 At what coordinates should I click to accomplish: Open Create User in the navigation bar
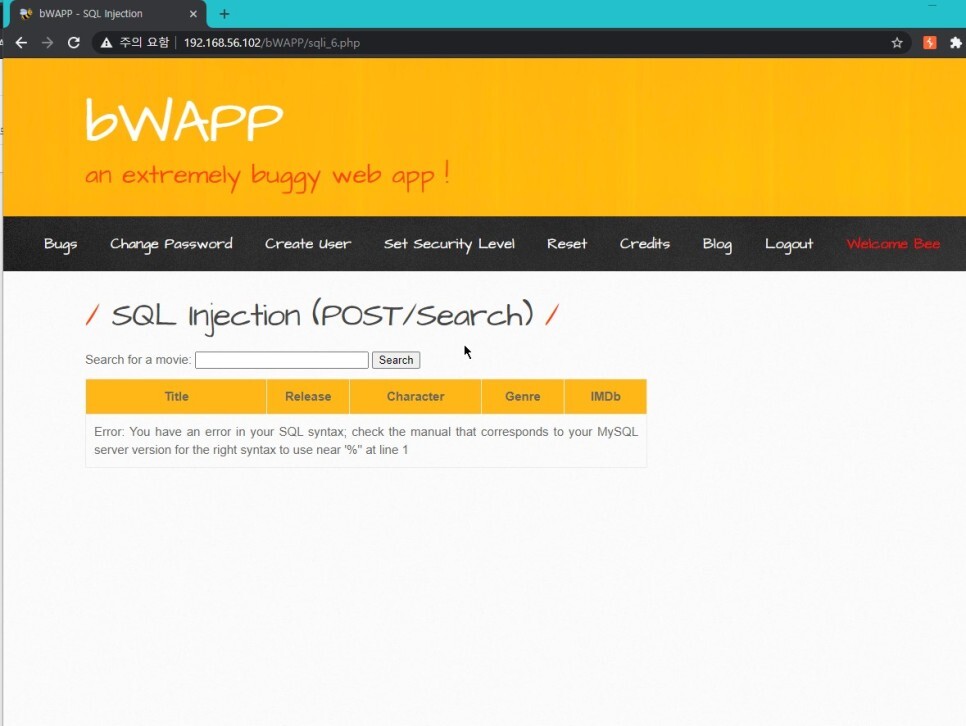point(308,244)
